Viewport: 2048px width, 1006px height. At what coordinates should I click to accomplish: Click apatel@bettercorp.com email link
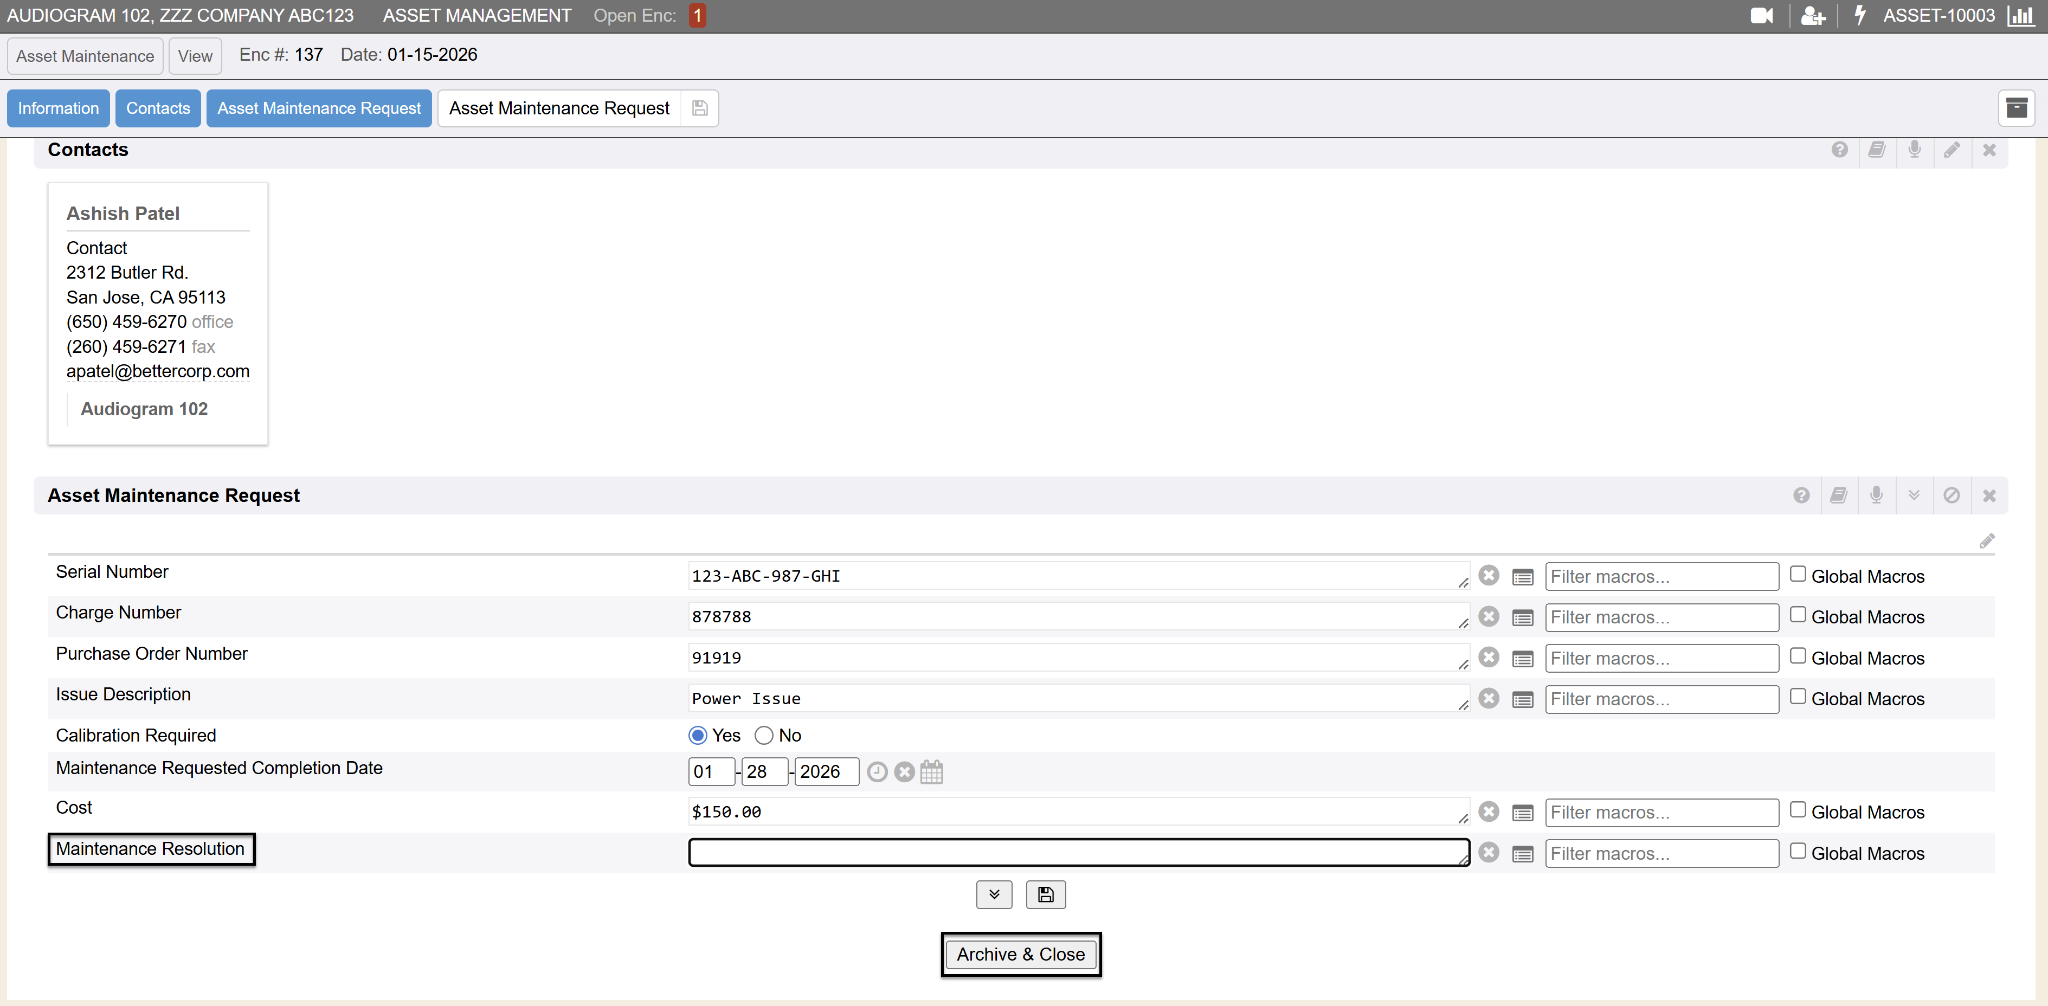point(158,371)
